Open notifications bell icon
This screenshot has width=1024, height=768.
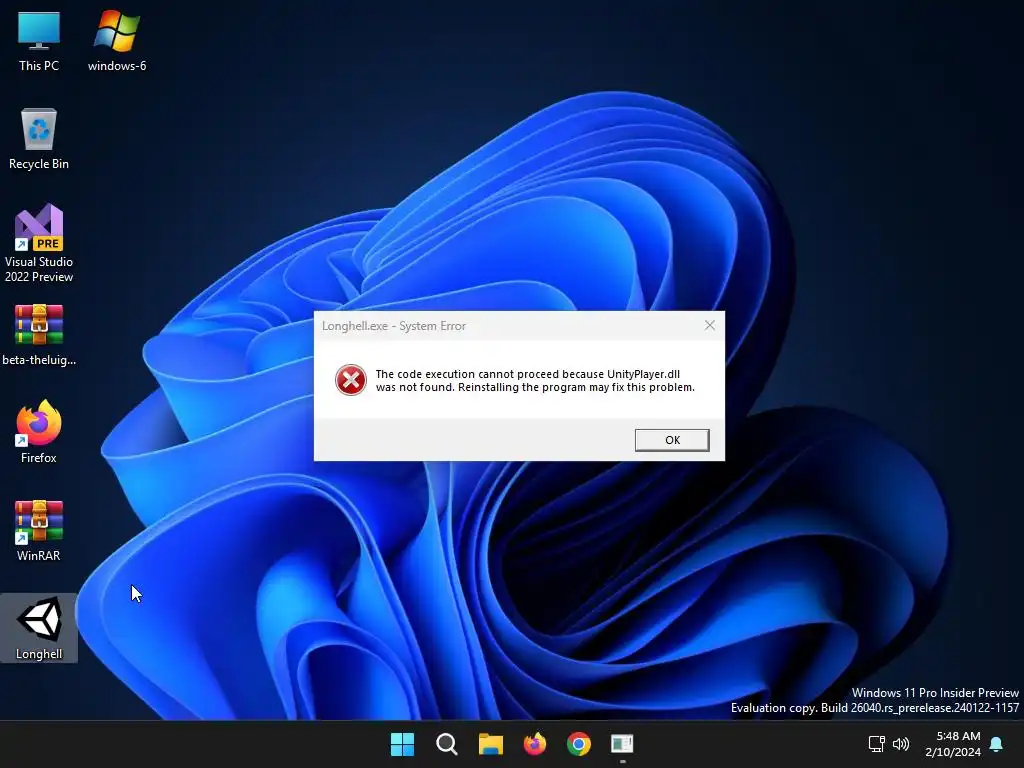pyautogui.click(x=997, y=744)
